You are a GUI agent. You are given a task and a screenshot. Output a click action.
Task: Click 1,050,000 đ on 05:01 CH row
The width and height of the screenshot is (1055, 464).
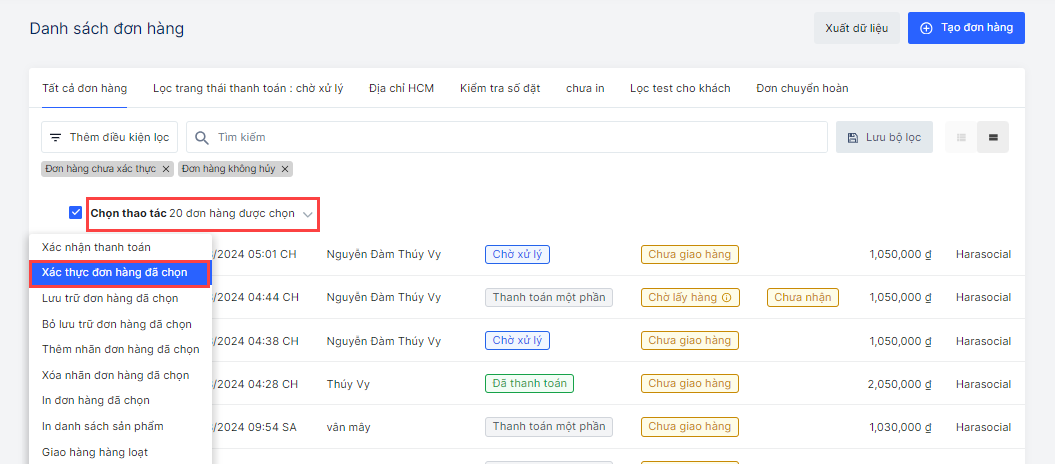[900, 254]
